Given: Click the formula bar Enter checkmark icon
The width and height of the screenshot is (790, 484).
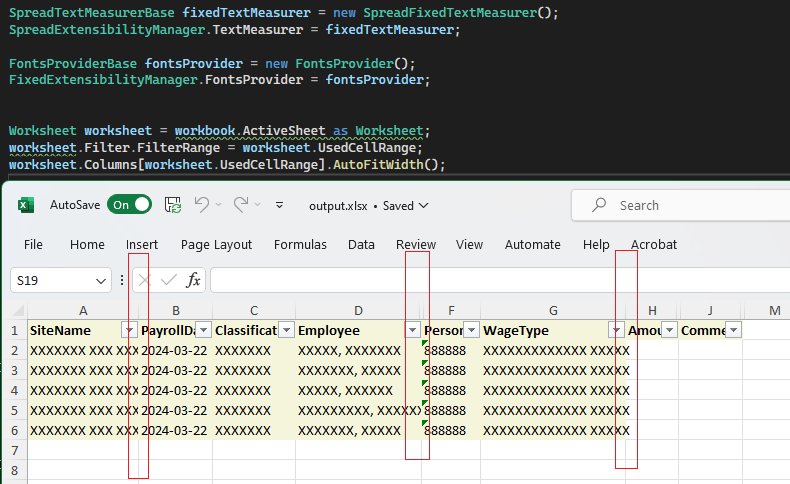Looking at the screenshot, I should (x=168, y=280).
